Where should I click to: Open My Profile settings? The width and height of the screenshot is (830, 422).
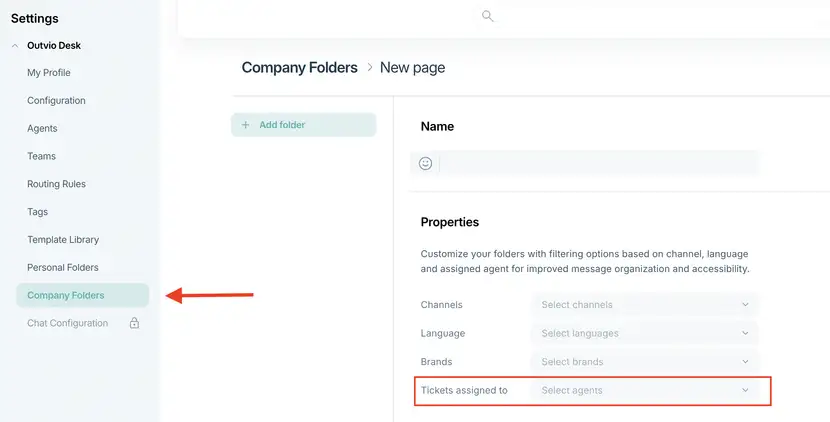click(49, 73)
